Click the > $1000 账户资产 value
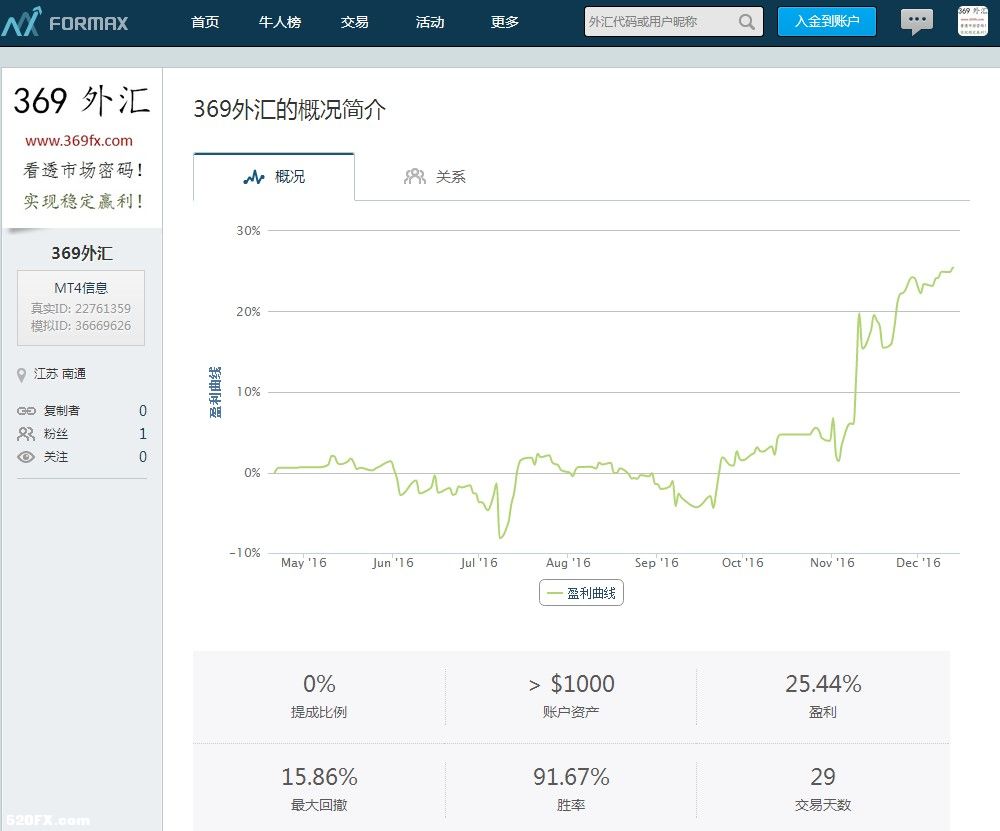 click(571, 684)
